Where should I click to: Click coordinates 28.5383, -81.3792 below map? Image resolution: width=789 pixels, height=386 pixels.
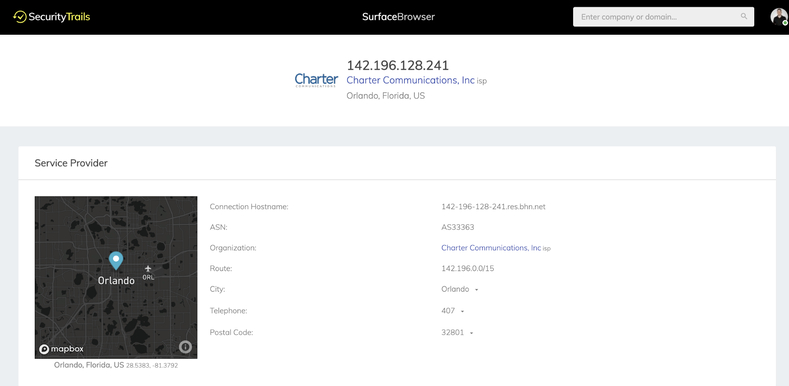(152, 365)
